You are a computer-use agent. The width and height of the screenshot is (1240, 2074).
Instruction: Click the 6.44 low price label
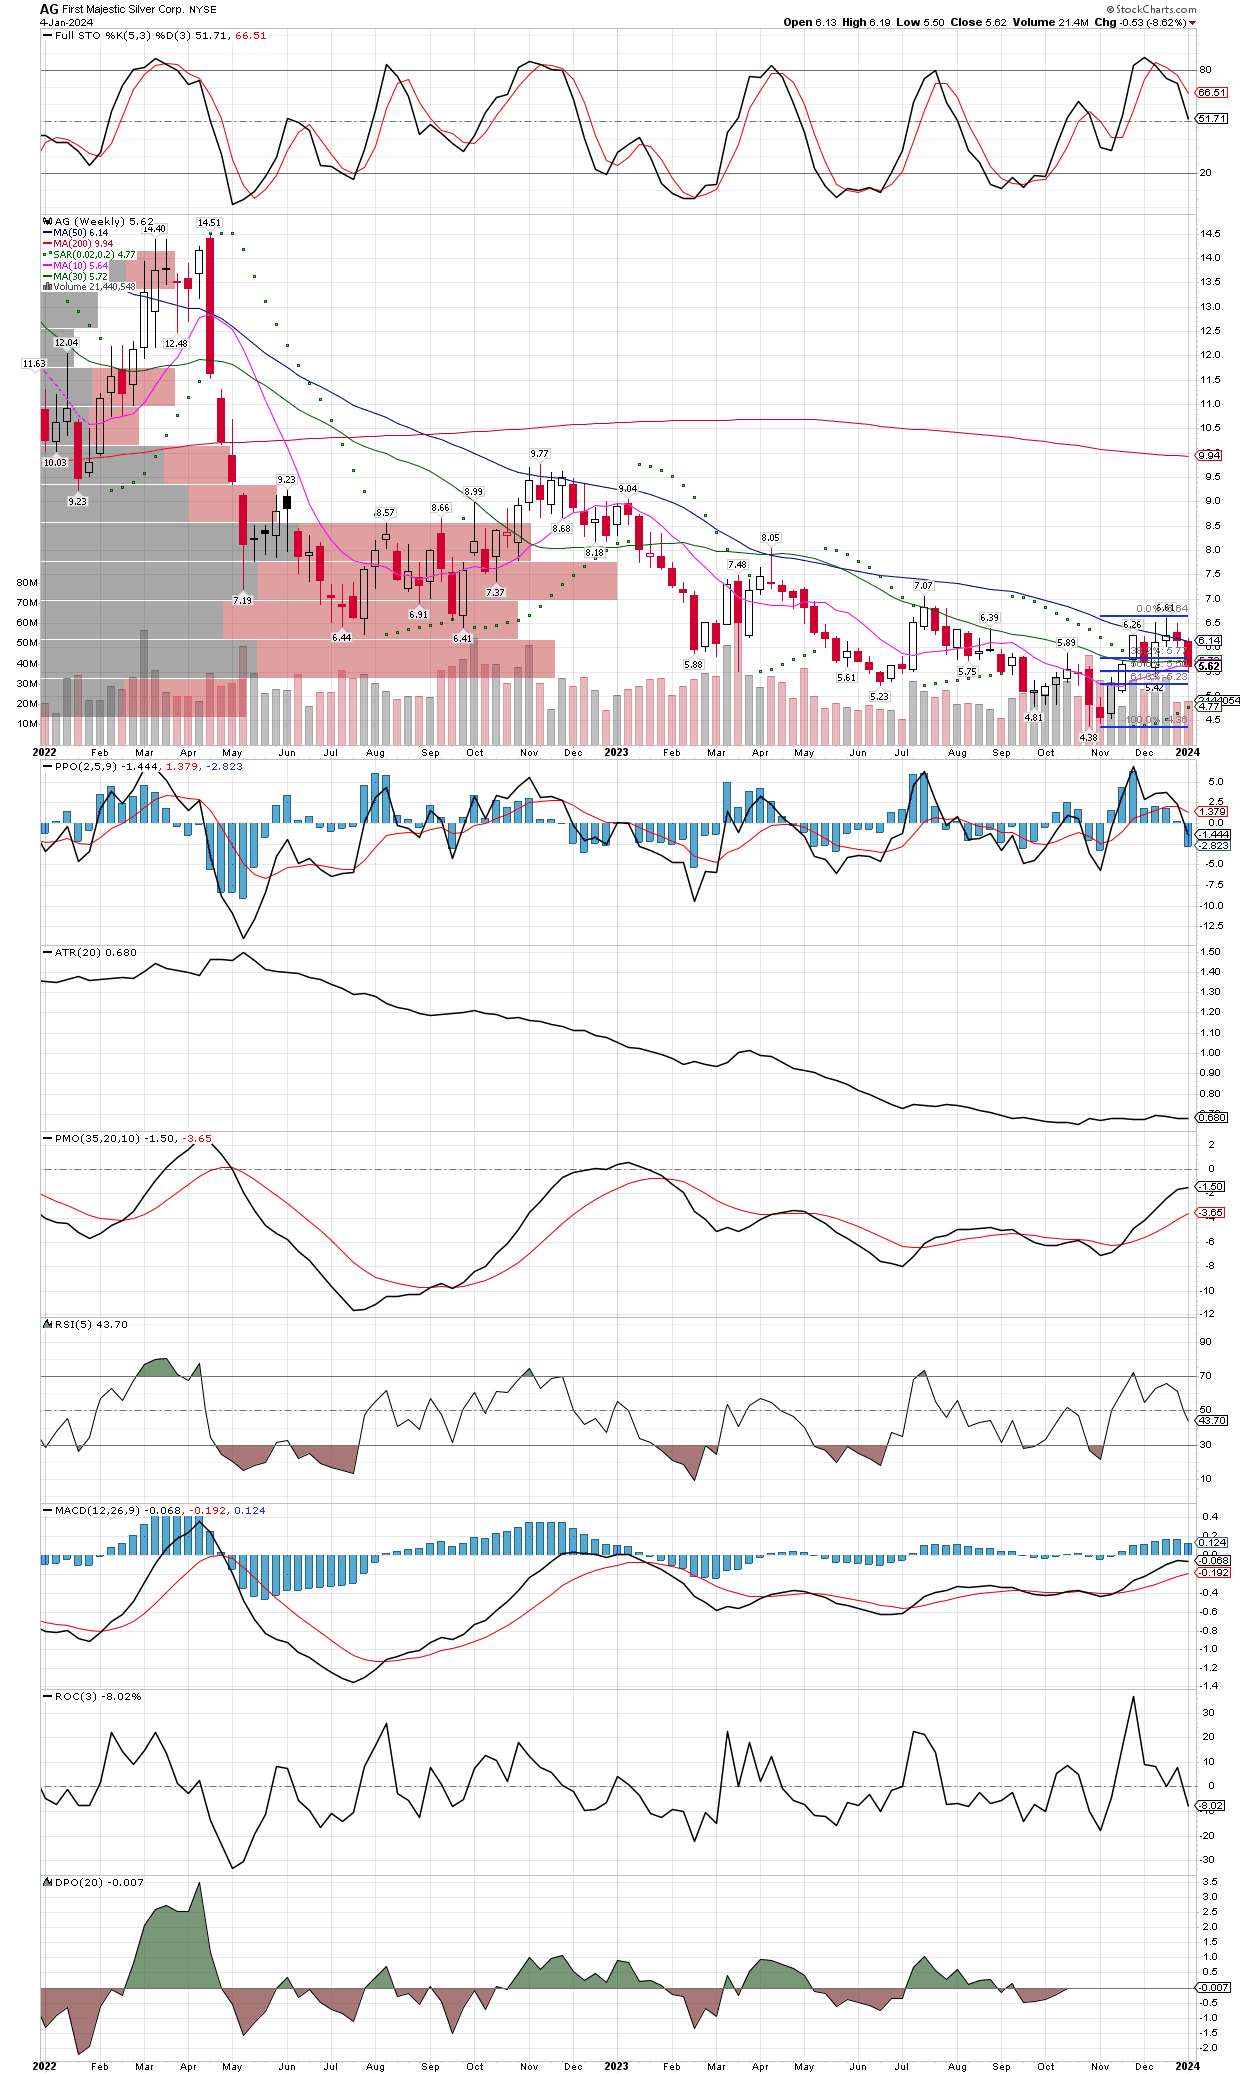tap(342, 638)
